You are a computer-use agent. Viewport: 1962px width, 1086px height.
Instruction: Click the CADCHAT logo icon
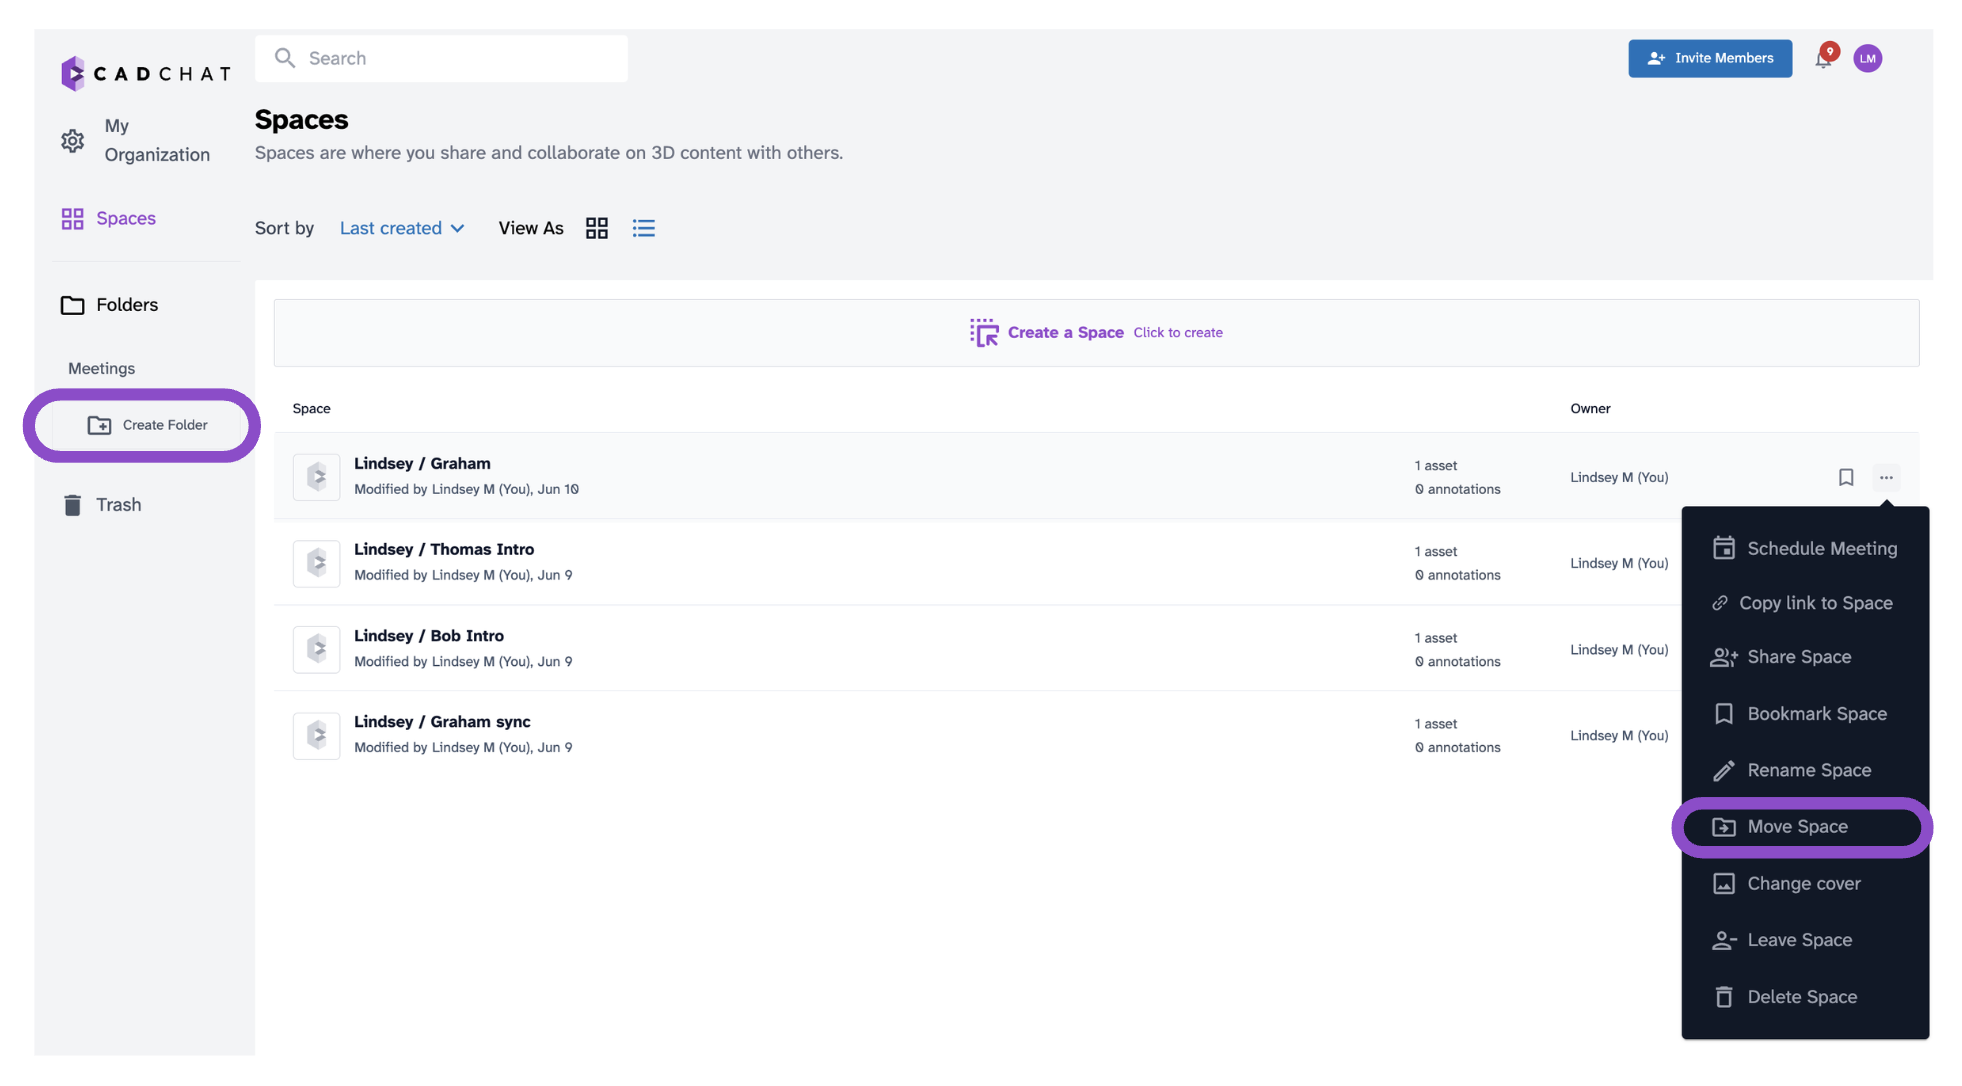pyautogui.click(x=73, y=73)
